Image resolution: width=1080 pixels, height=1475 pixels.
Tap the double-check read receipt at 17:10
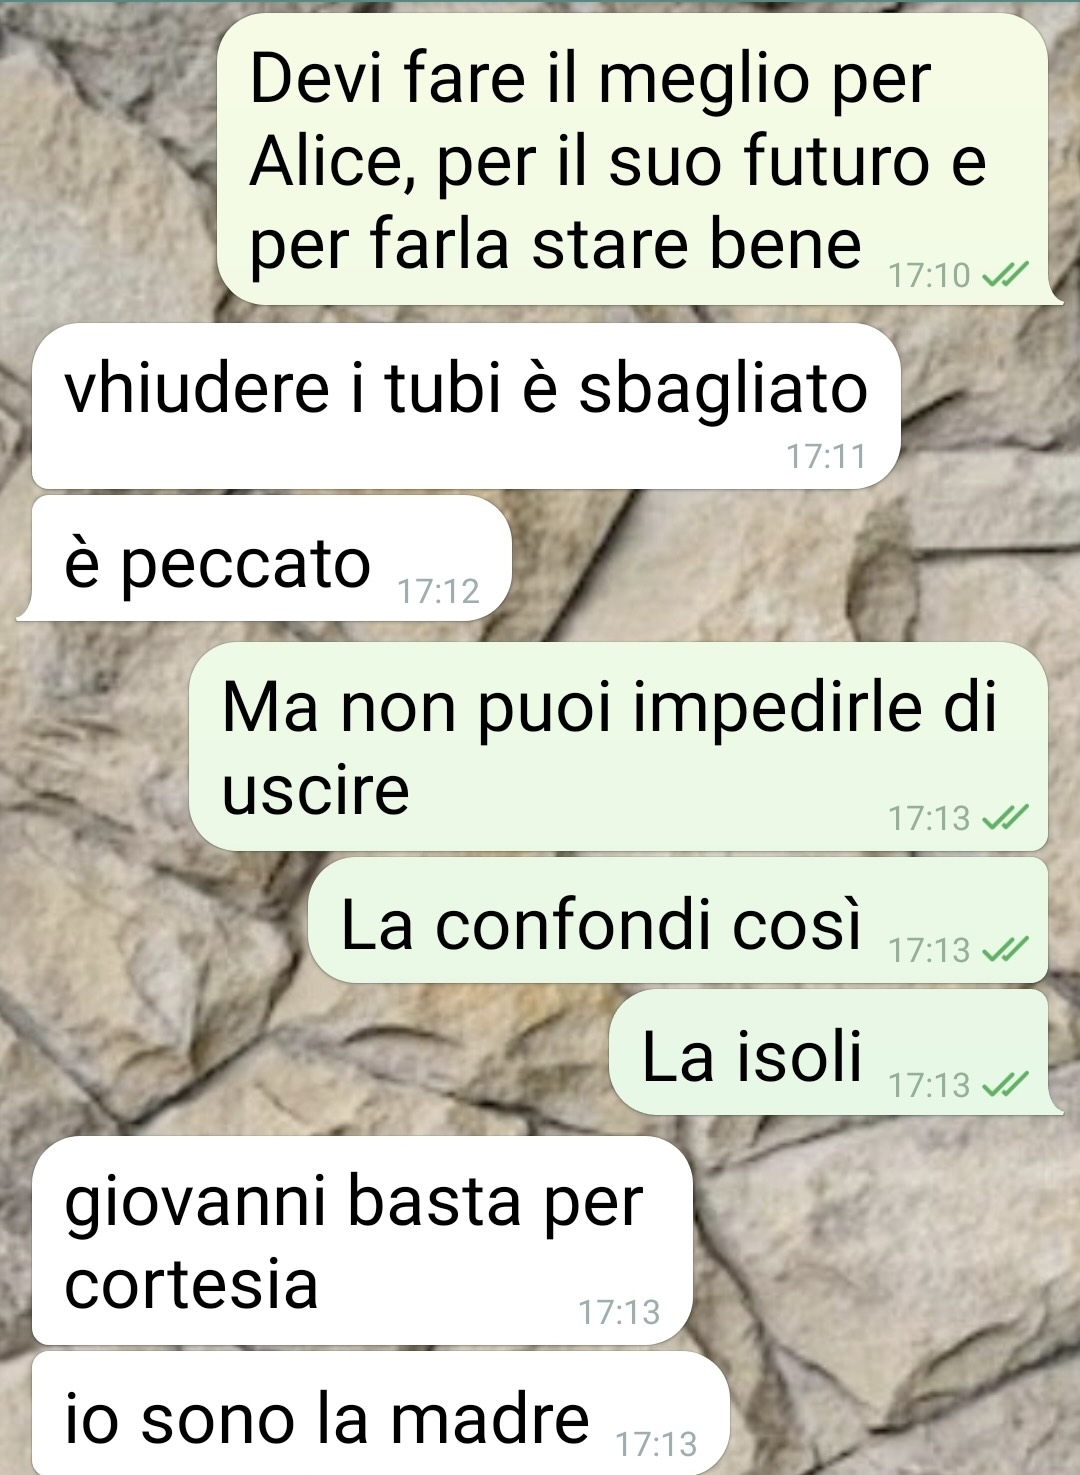[x=1004, y=274]
